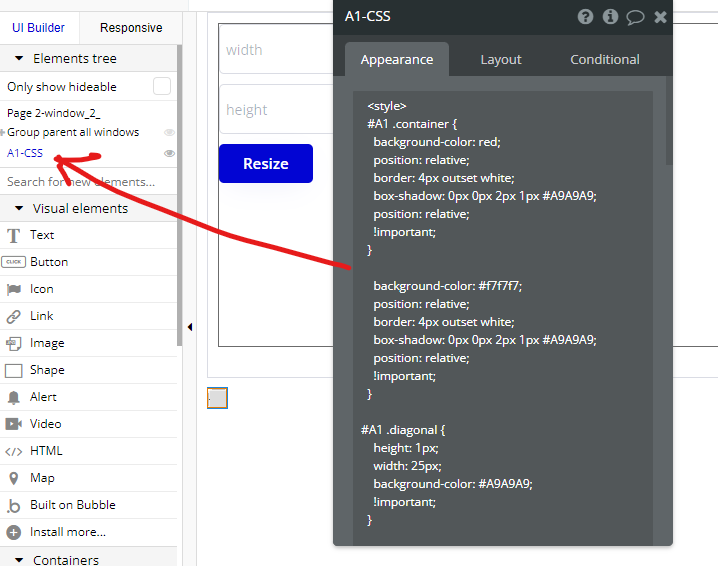
Task: Click the blue Resize button on canvas
Action: pos(266,163)
